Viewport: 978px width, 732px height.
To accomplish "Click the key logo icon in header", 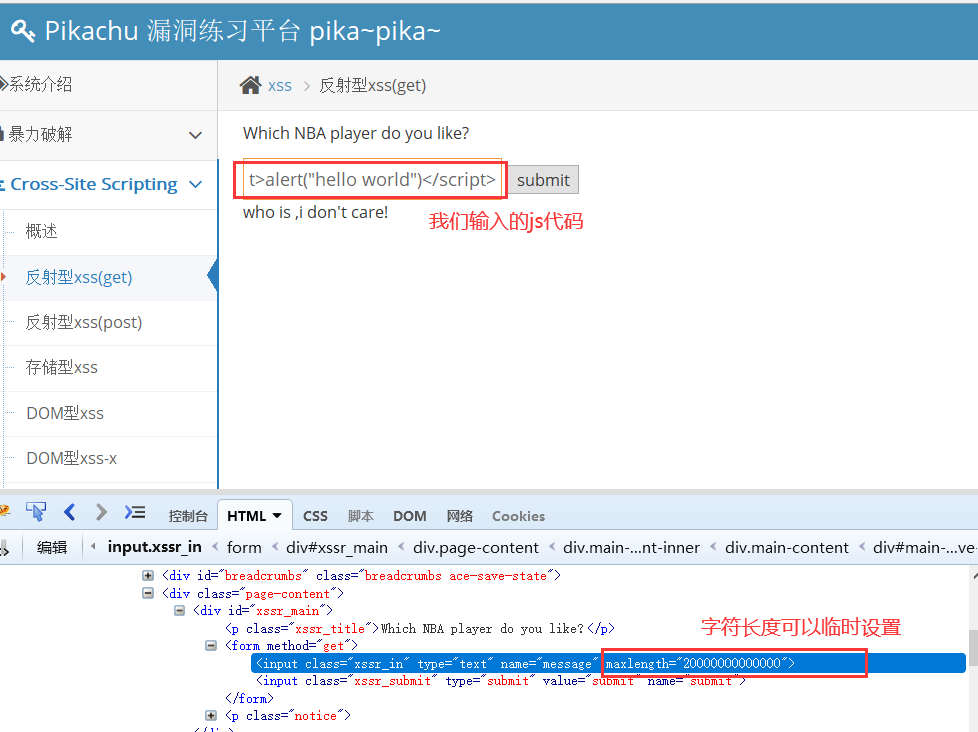I will (23, 31).
